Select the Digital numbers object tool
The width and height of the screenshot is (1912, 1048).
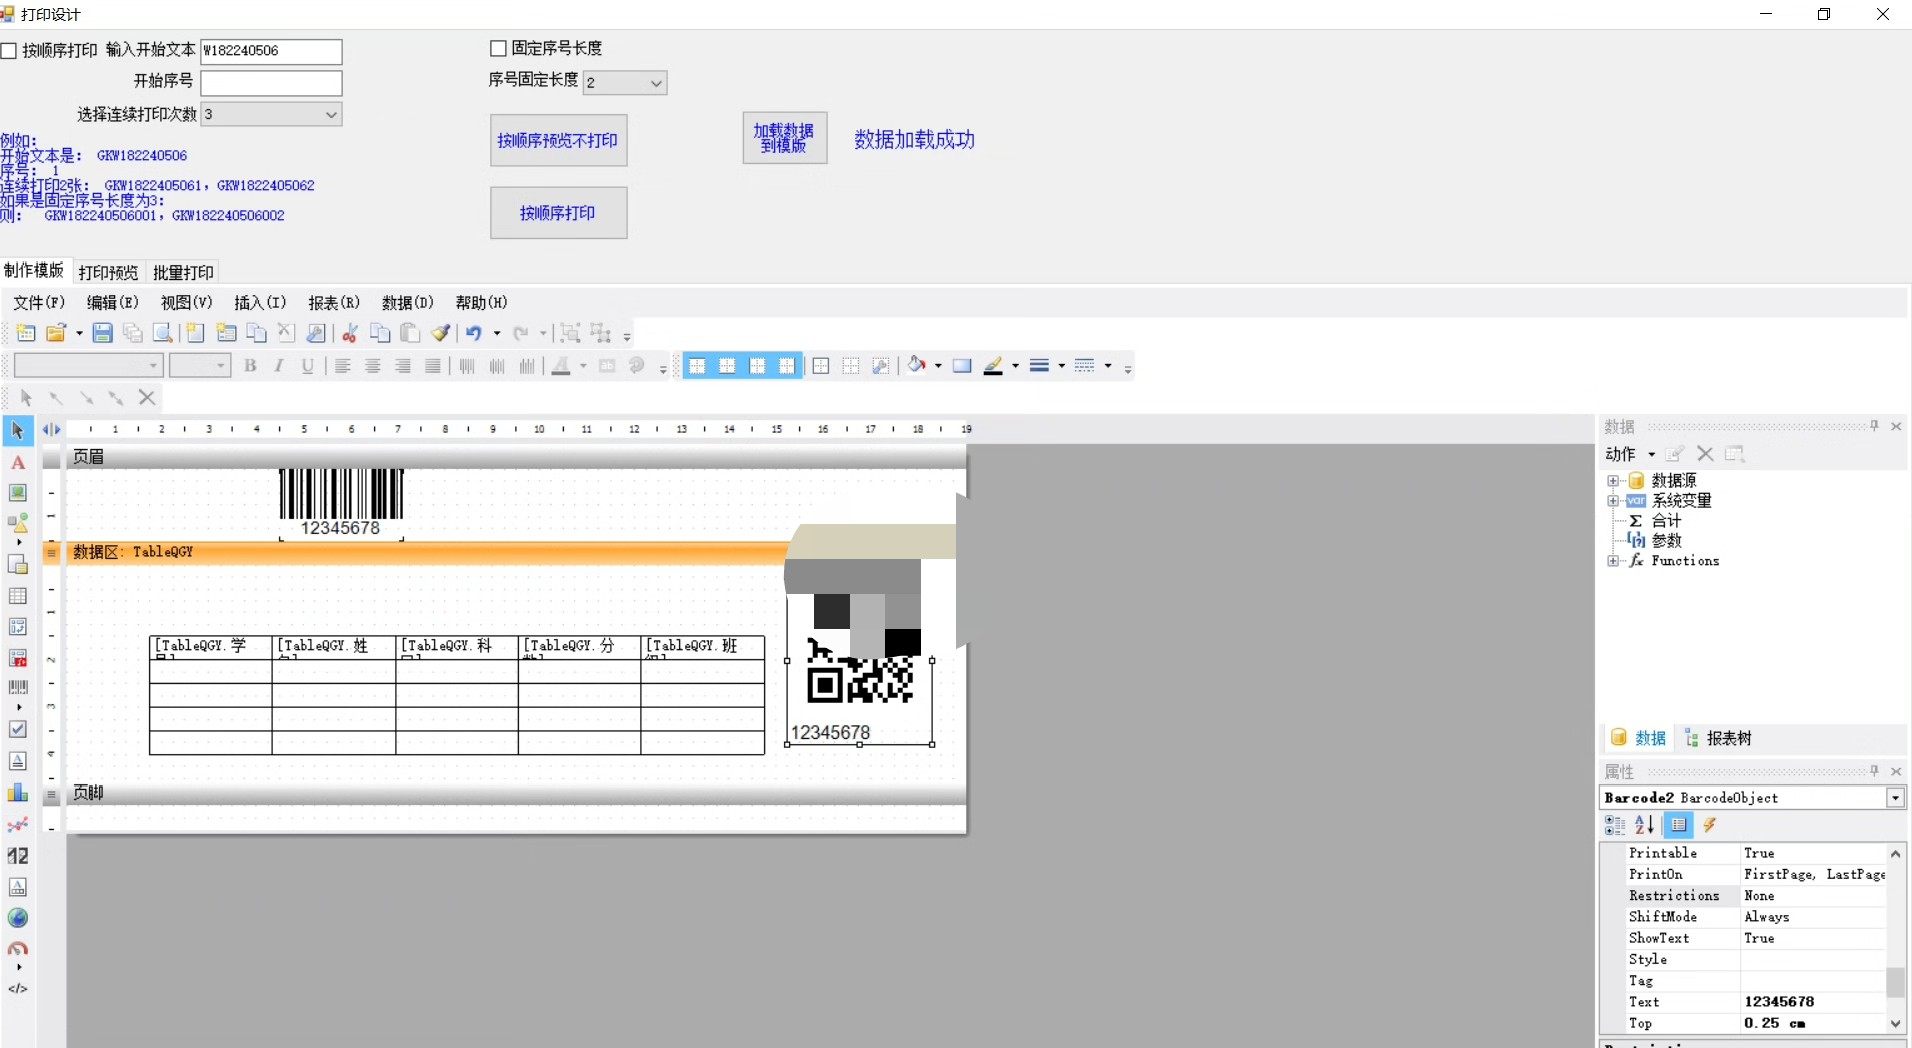coord(18,856)
